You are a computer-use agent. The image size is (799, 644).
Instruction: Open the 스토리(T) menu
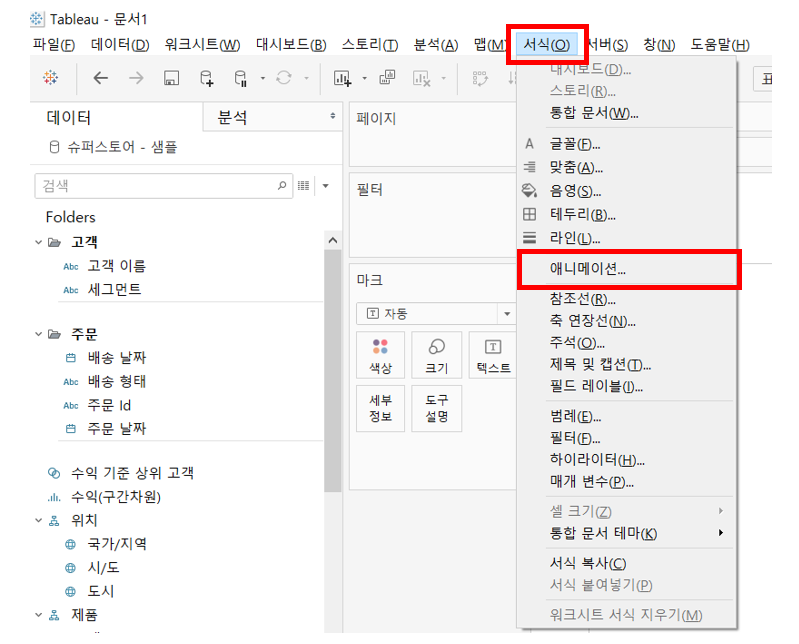(x=370, y=45)
